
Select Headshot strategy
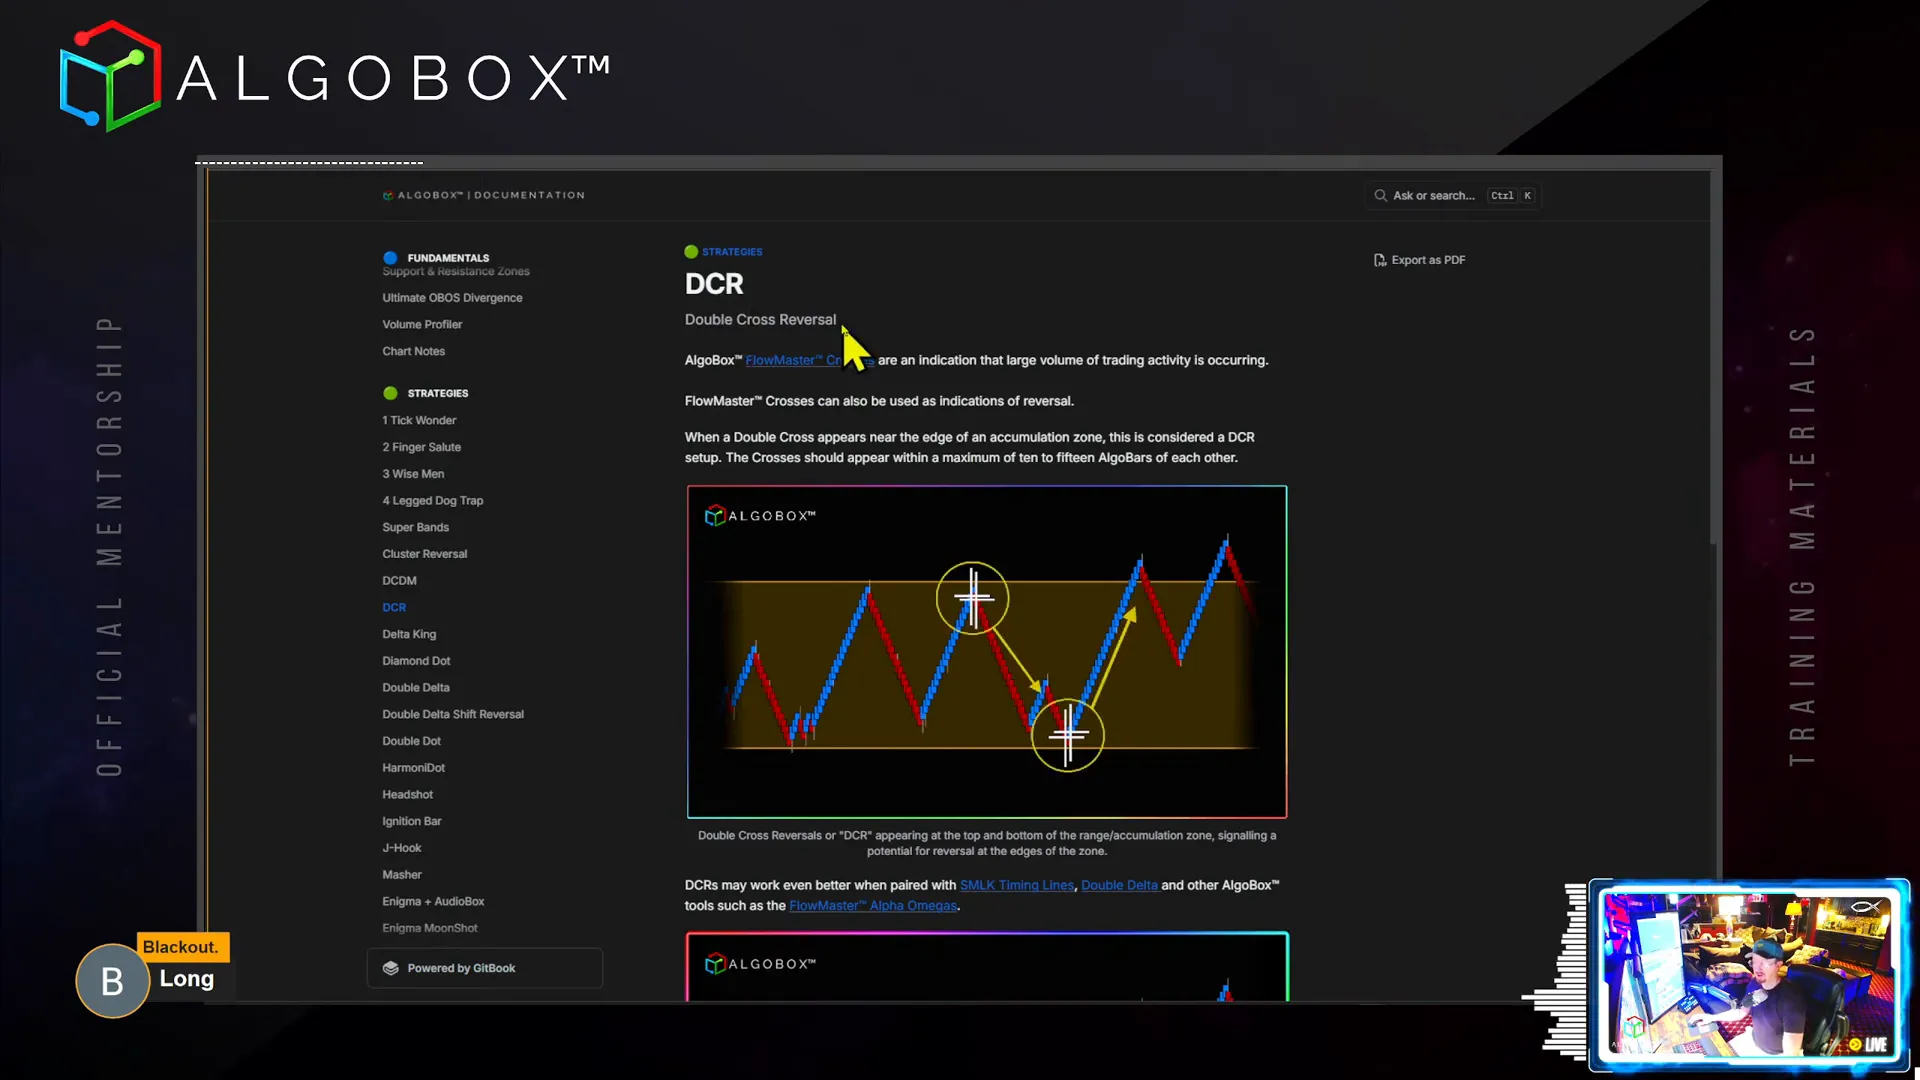(x=407, y=795)
